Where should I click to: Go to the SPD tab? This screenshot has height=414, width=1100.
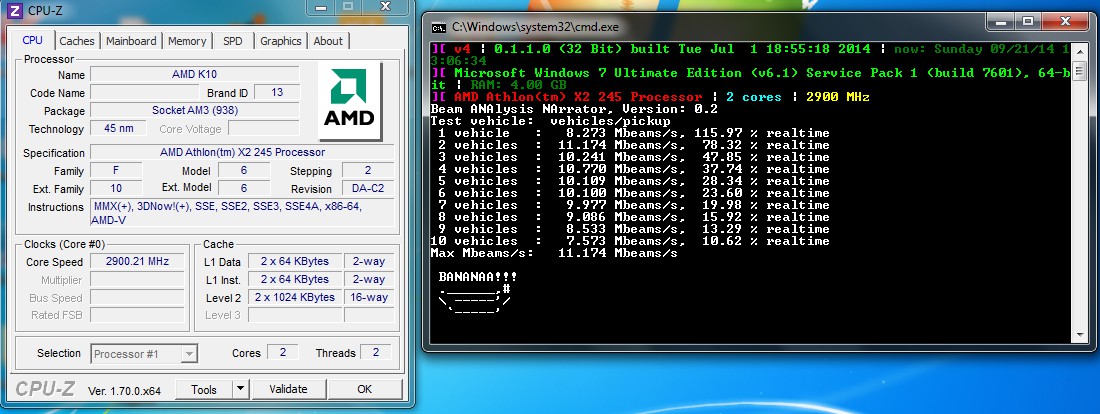coord(232,41)
